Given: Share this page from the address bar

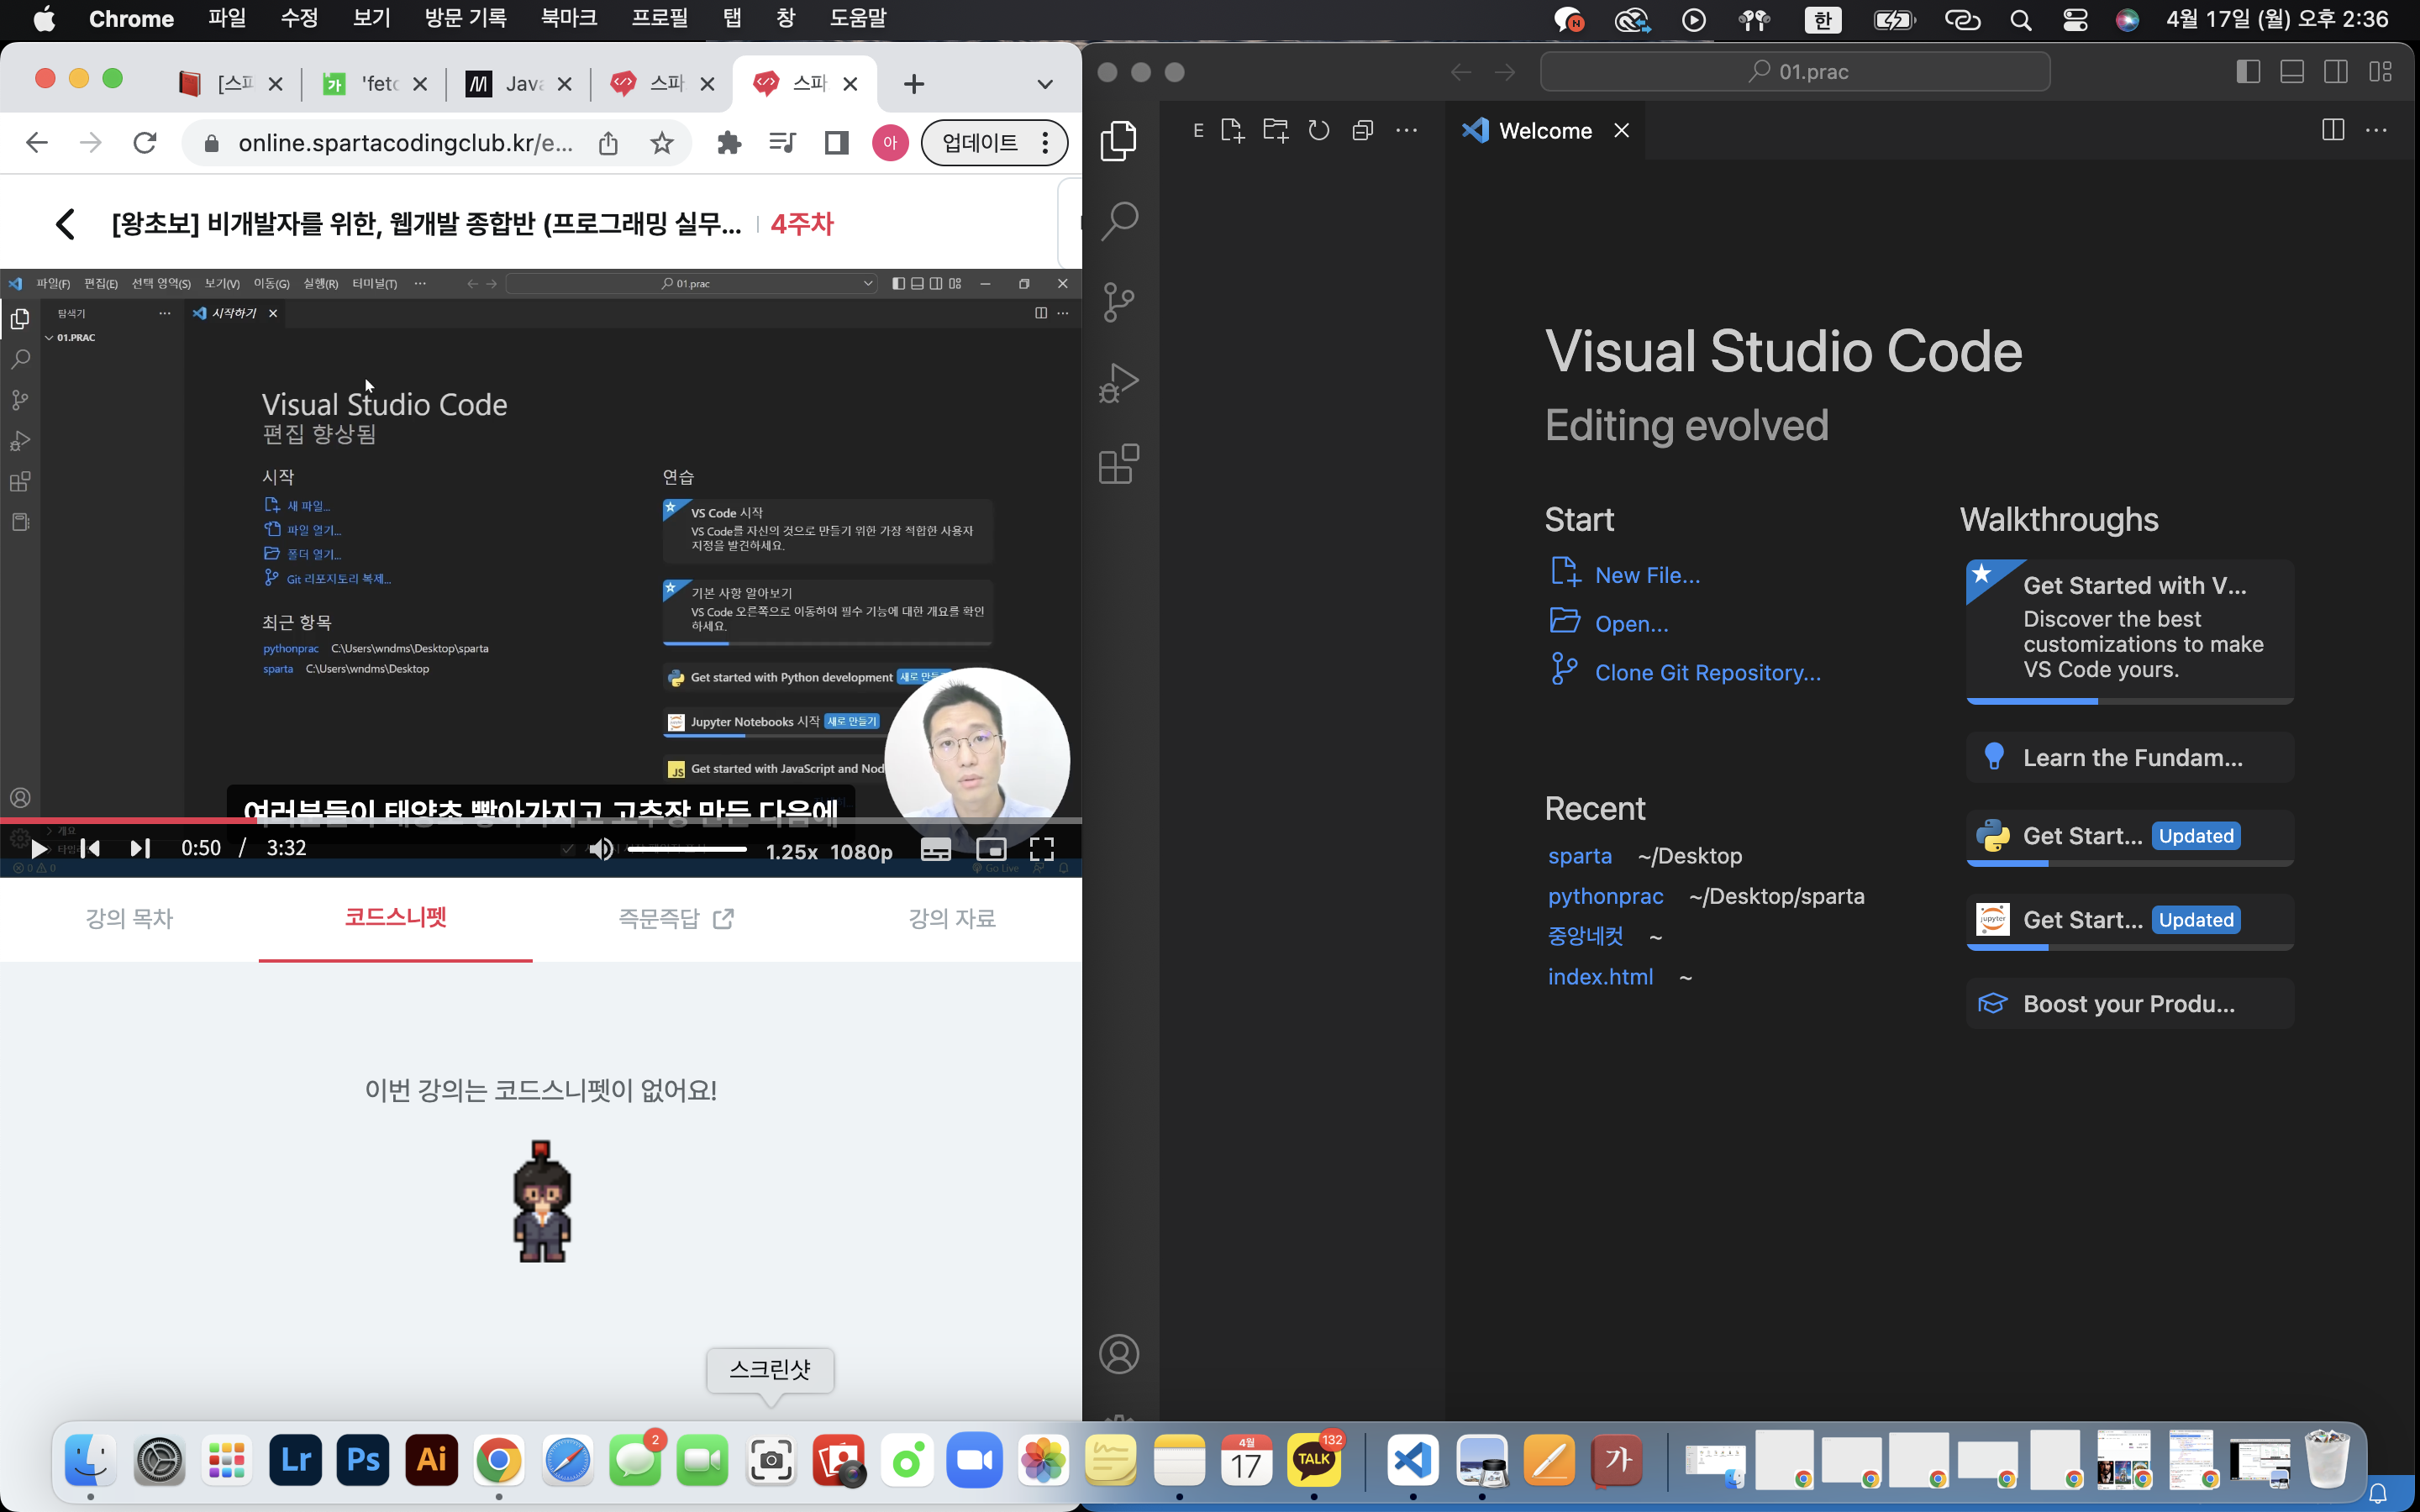Looking at the screenshot, I should 608,143.
